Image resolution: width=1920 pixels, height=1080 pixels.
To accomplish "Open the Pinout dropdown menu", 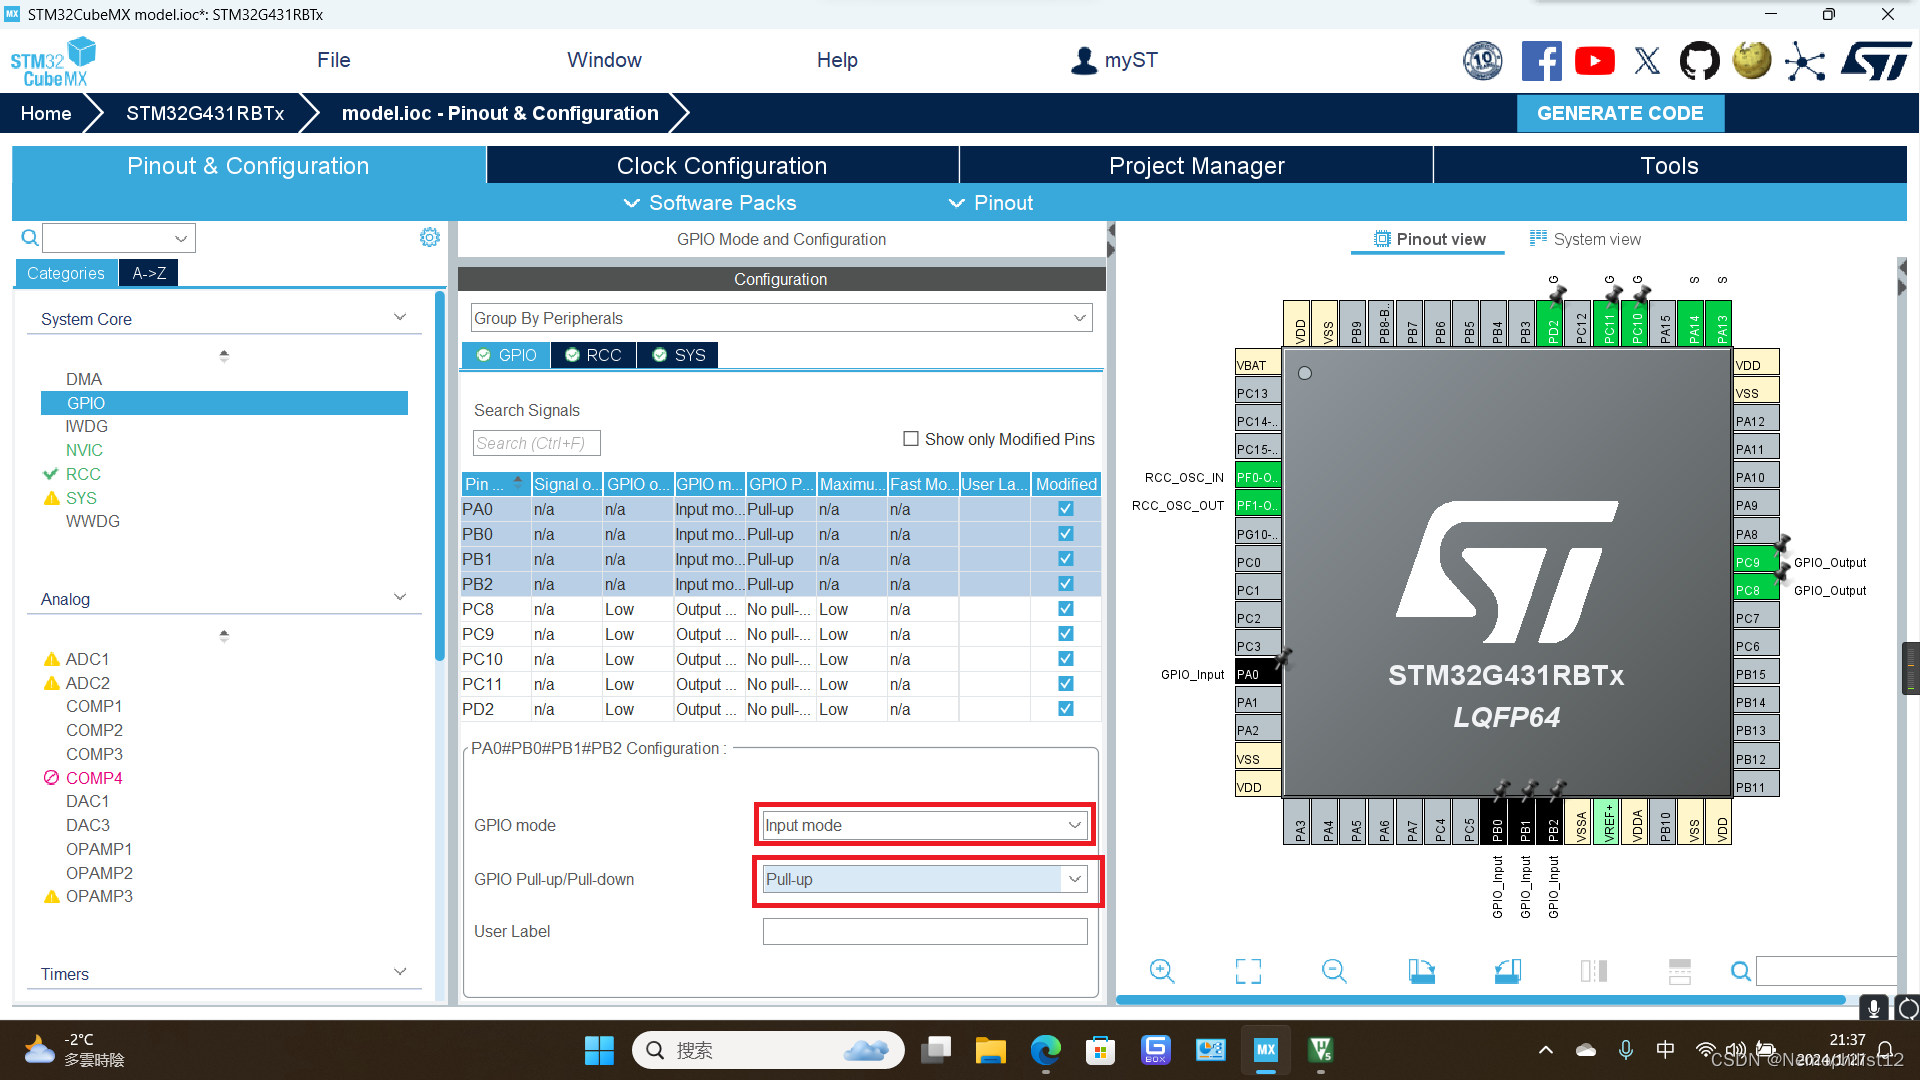I will pos(991,203).
